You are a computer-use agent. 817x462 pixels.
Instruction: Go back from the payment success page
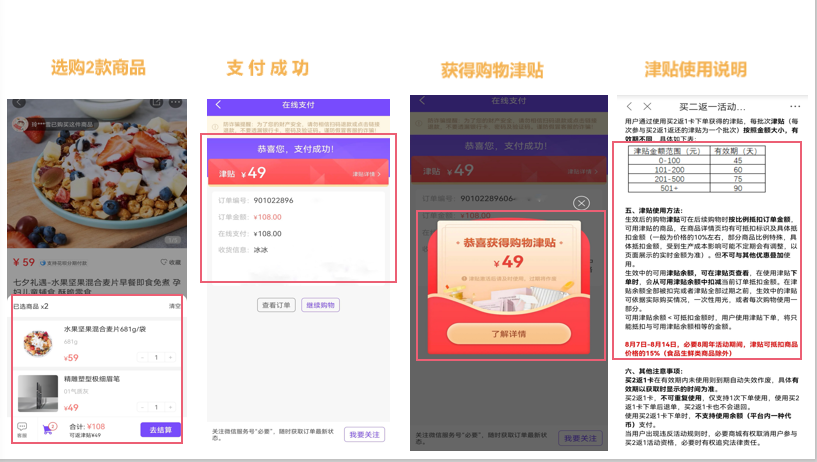coord(218,105)
